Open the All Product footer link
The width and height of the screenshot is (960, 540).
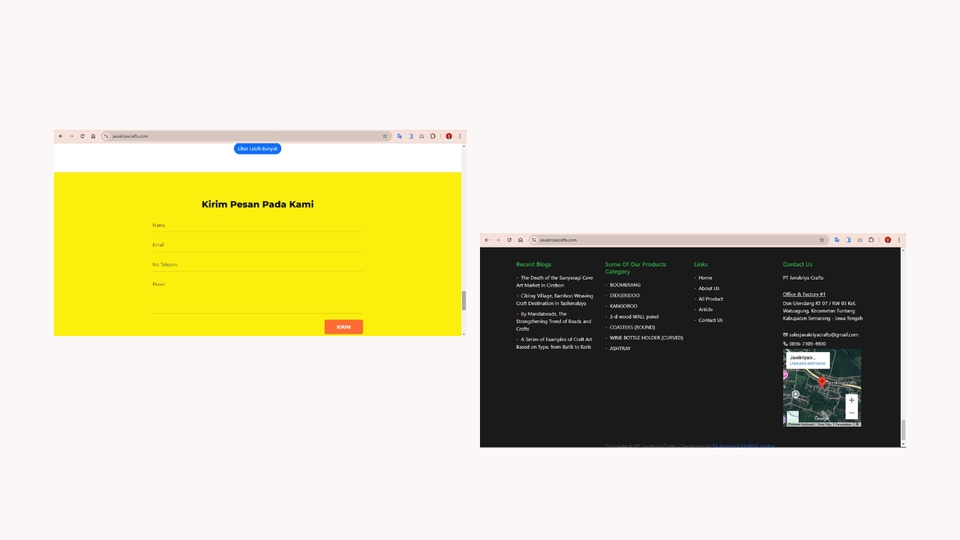pos(711,299)
